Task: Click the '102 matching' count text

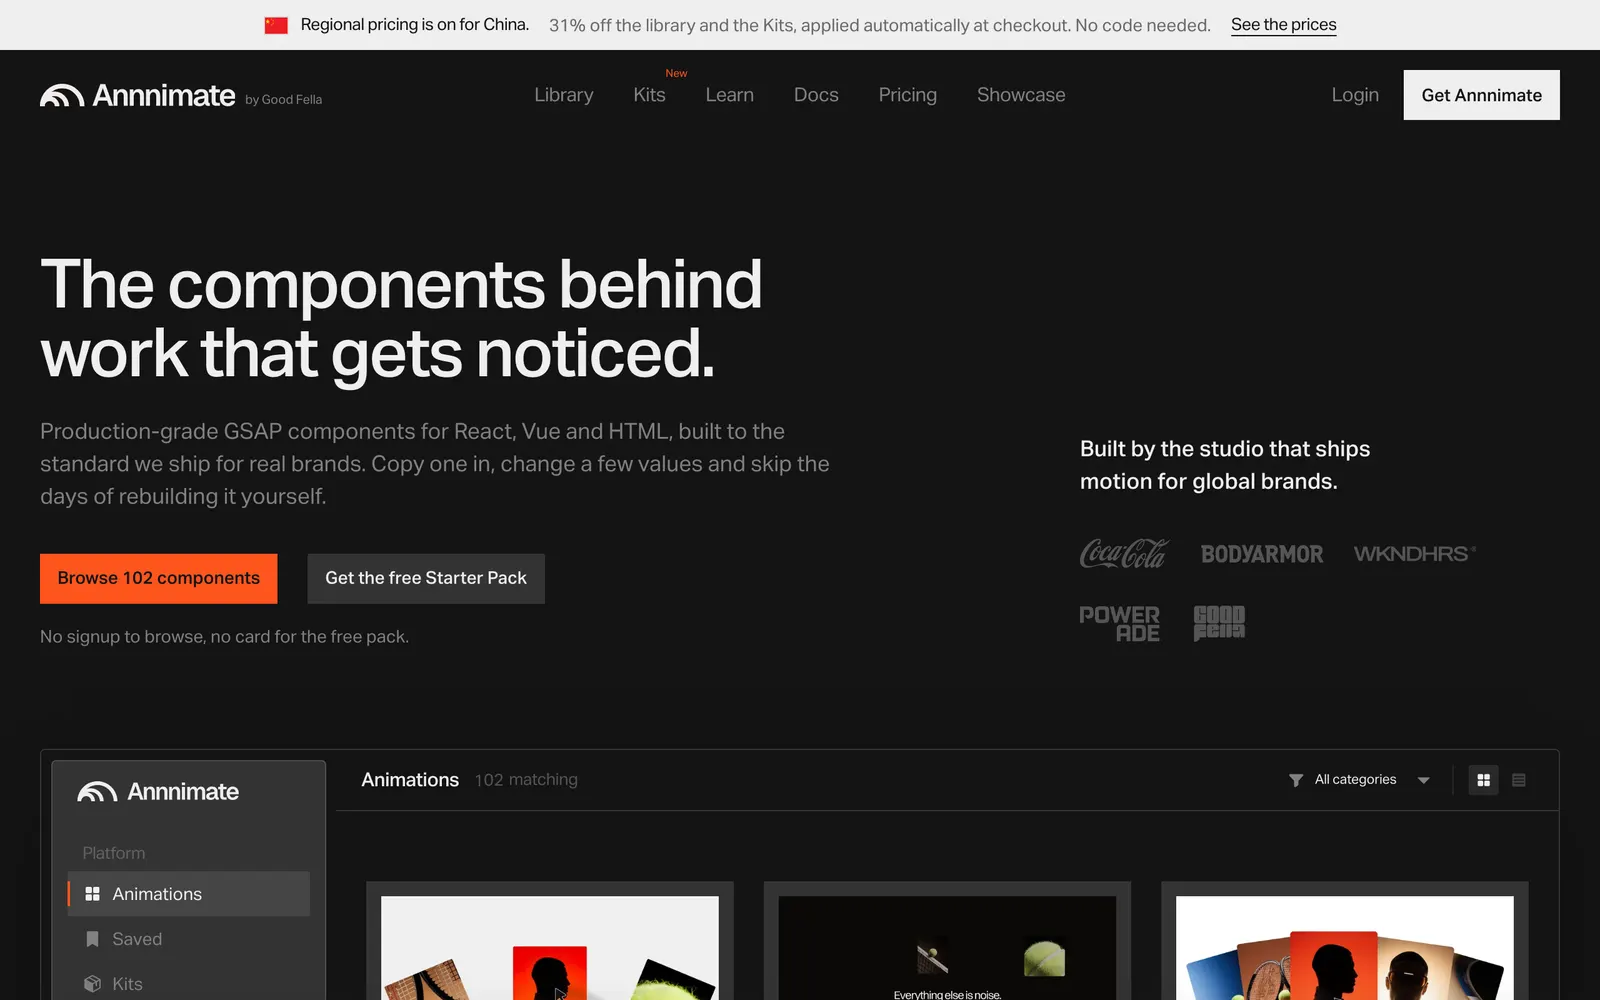Action: click(526, 780)
